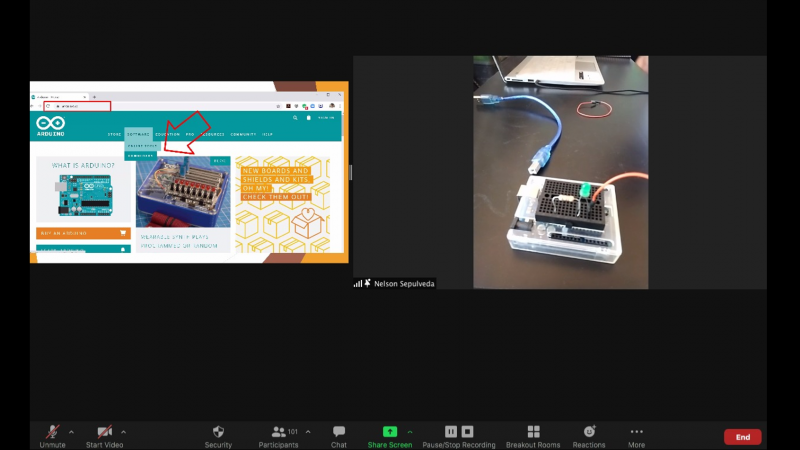Expand audio options arrow beside Unmute
This screenshot has height=450, width=800.
pos(71,431)
